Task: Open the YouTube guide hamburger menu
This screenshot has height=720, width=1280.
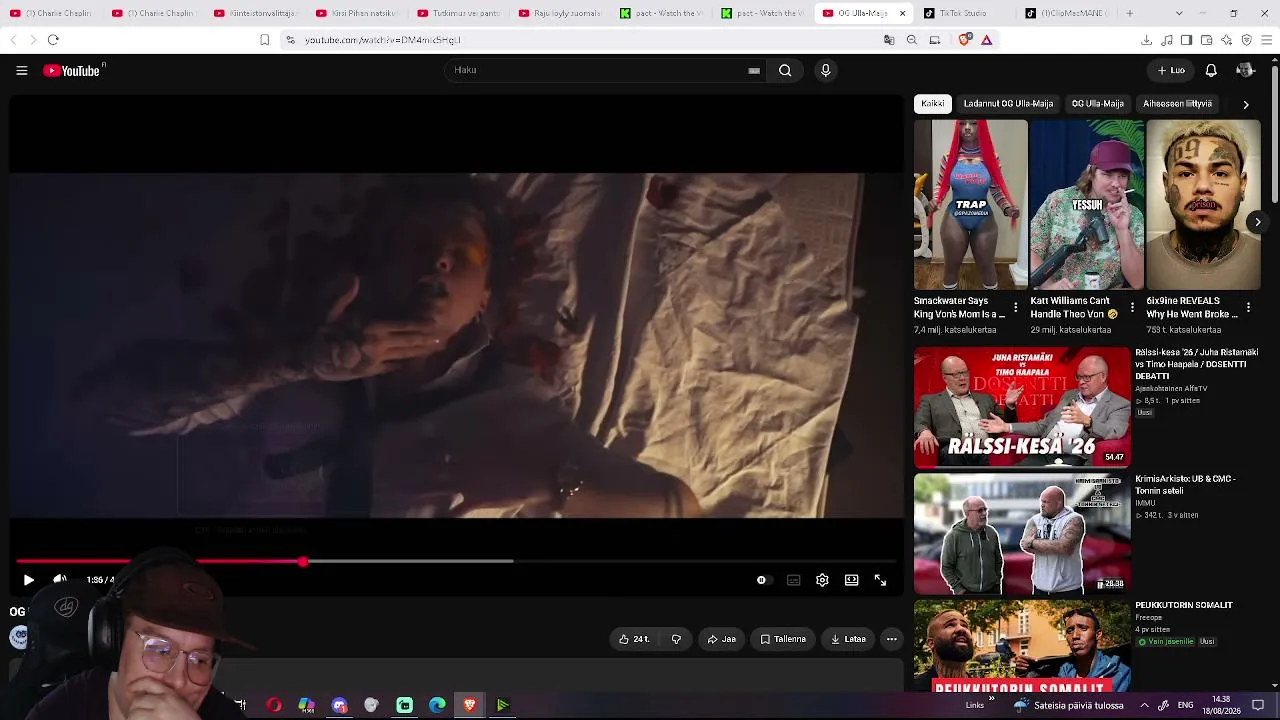Action: click(21, 70)
